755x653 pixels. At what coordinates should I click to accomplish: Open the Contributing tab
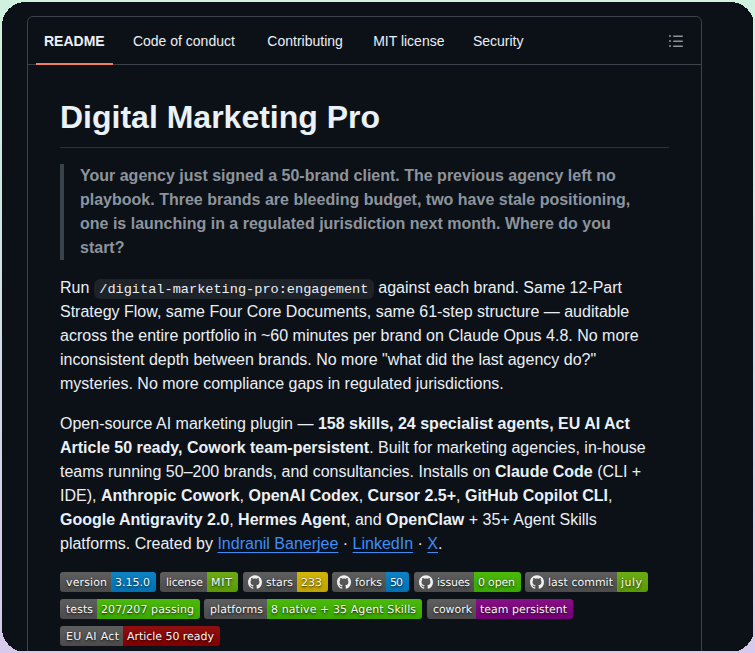coord(305,41)
